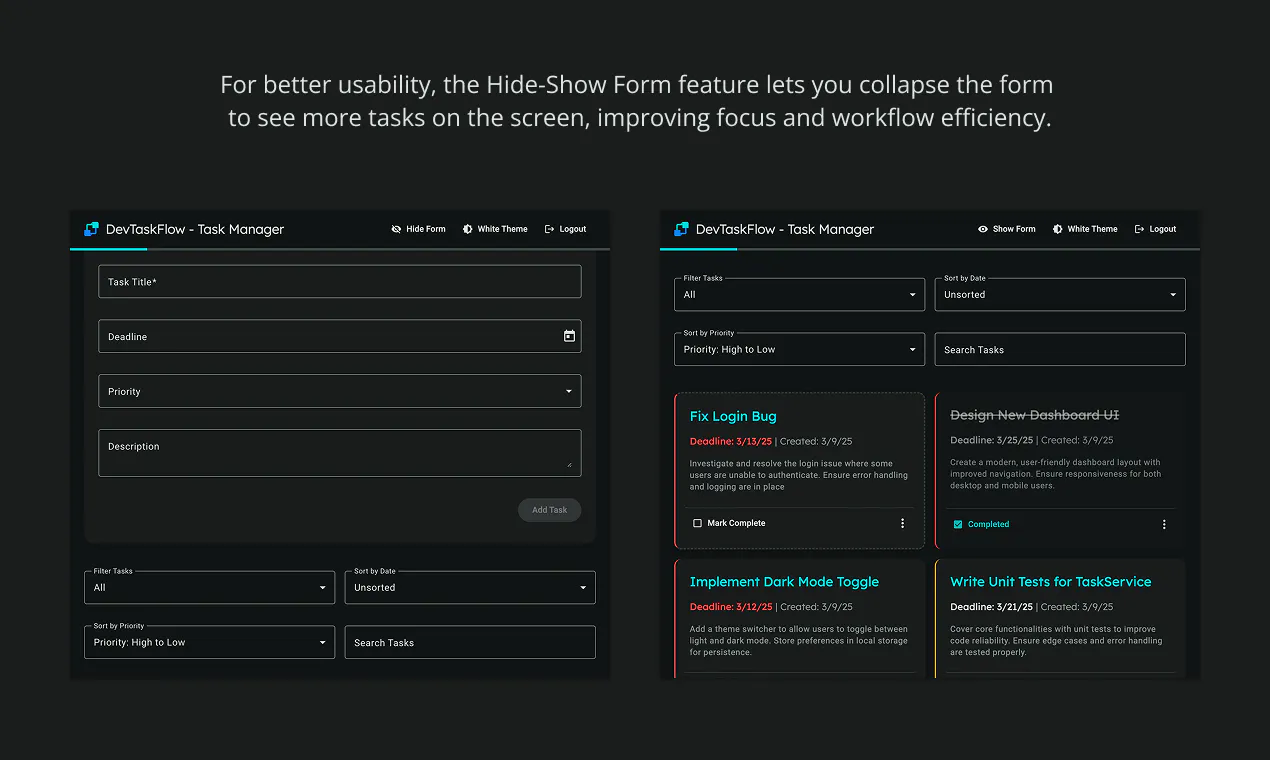Click White Theme contrast icon in right window

tap(1058, 229)
